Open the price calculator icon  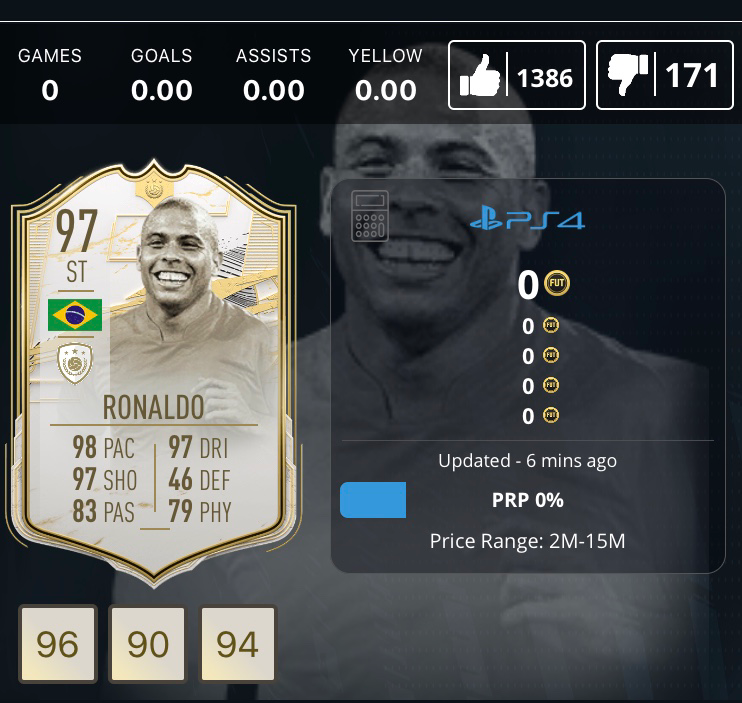[x=370, y=216]
